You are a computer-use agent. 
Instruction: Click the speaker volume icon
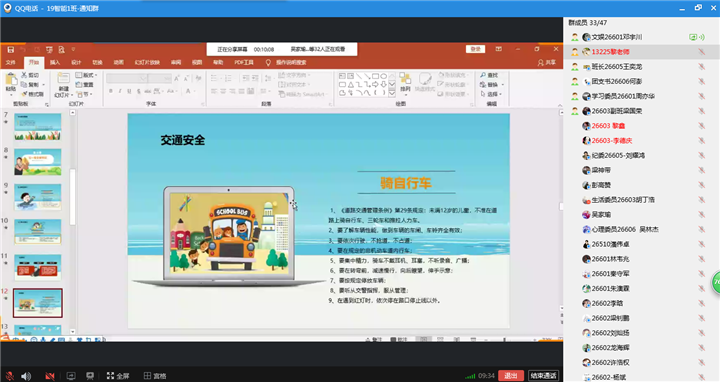pyautogui.click(x=26, y=376)
